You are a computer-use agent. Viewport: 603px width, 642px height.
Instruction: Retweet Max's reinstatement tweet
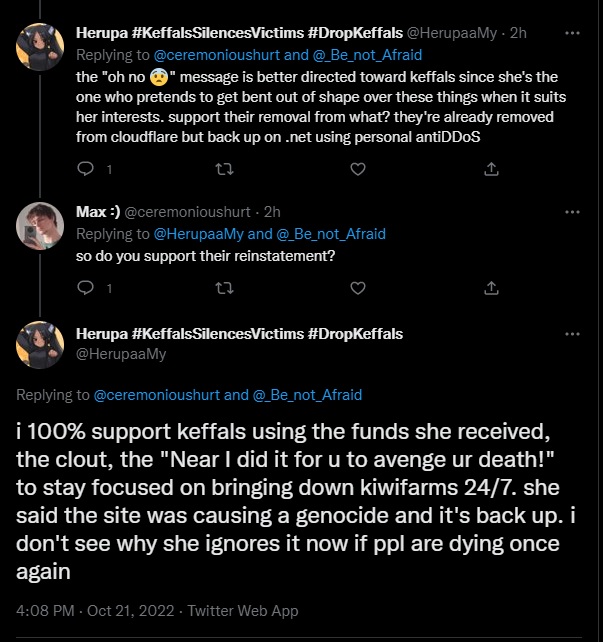pyautogui.click(x=222, y=288)
